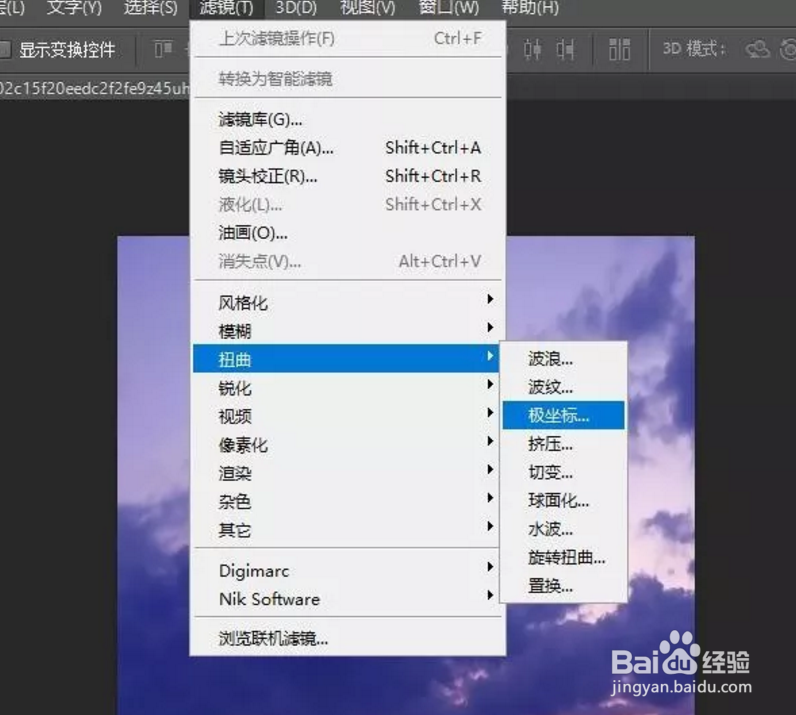The image size is (796, 715).
Task: Expand the 渲染 submenu
Action: coord(346,473)
